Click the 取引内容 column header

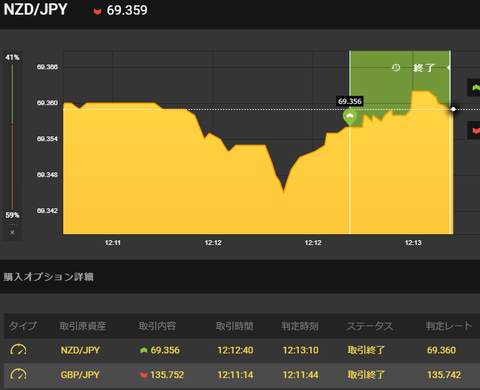(x=157, y=326)
